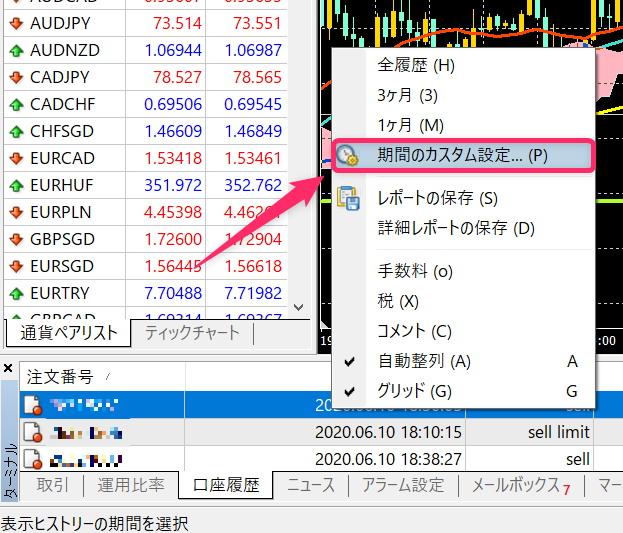The height and width of the screenshot is (533, 623).
Task: Open the メールボックス terminal tab
Action: pos(521,485)
